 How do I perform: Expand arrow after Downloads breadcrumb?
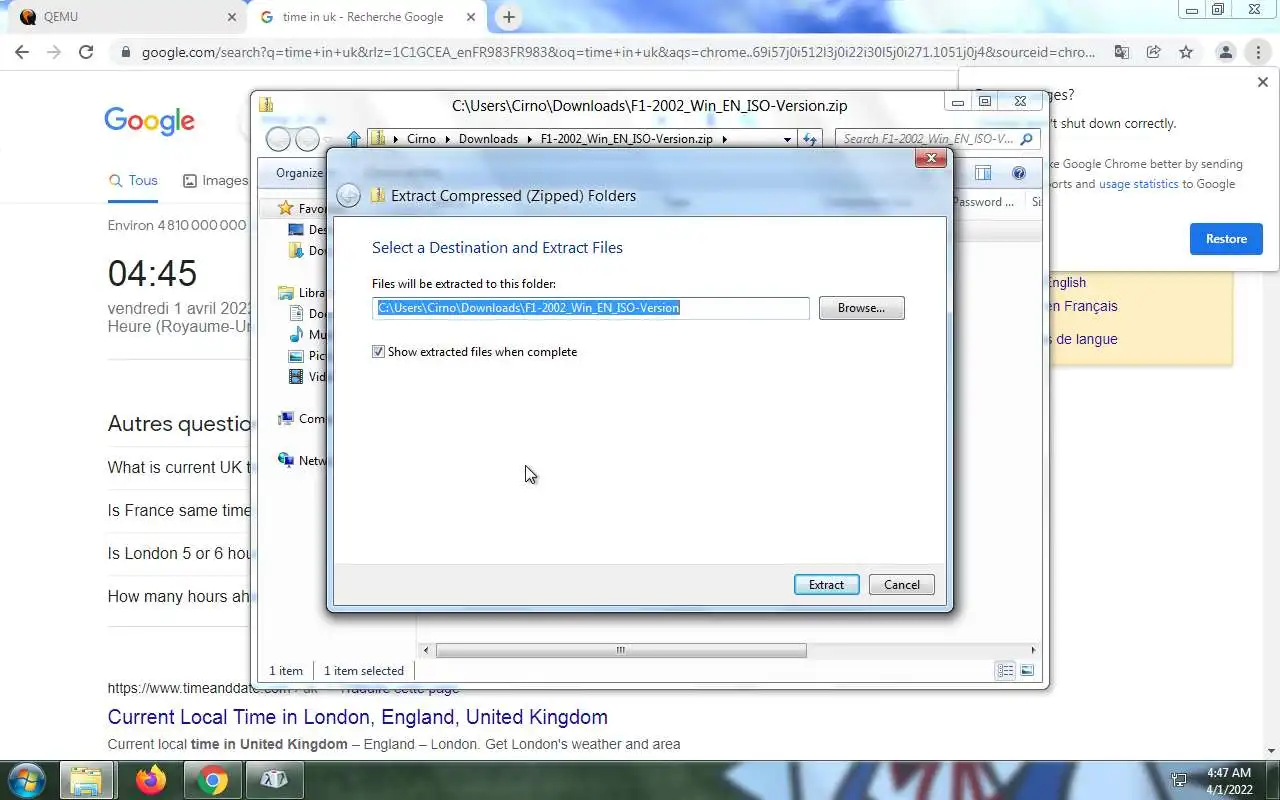(529, 139)
